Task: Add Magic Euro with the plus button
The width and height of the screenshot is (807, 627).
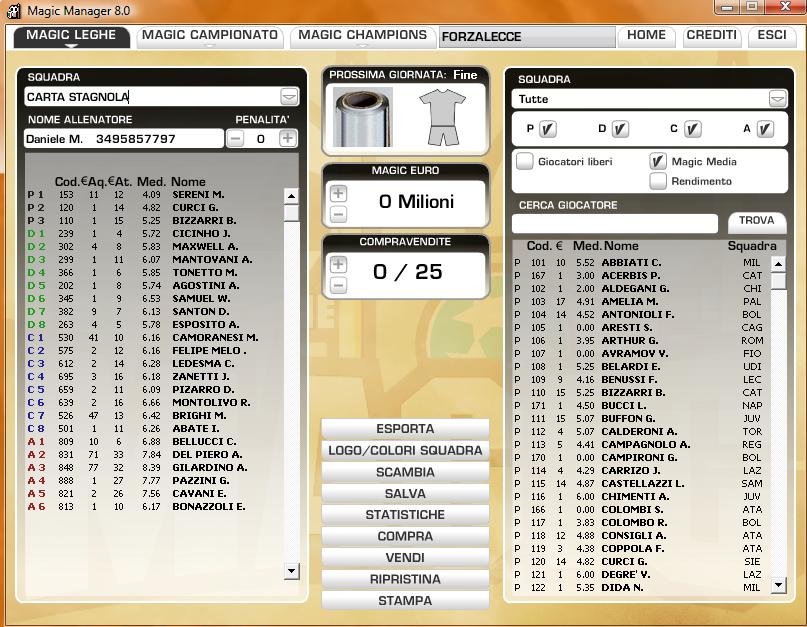Action: (338, 194)
